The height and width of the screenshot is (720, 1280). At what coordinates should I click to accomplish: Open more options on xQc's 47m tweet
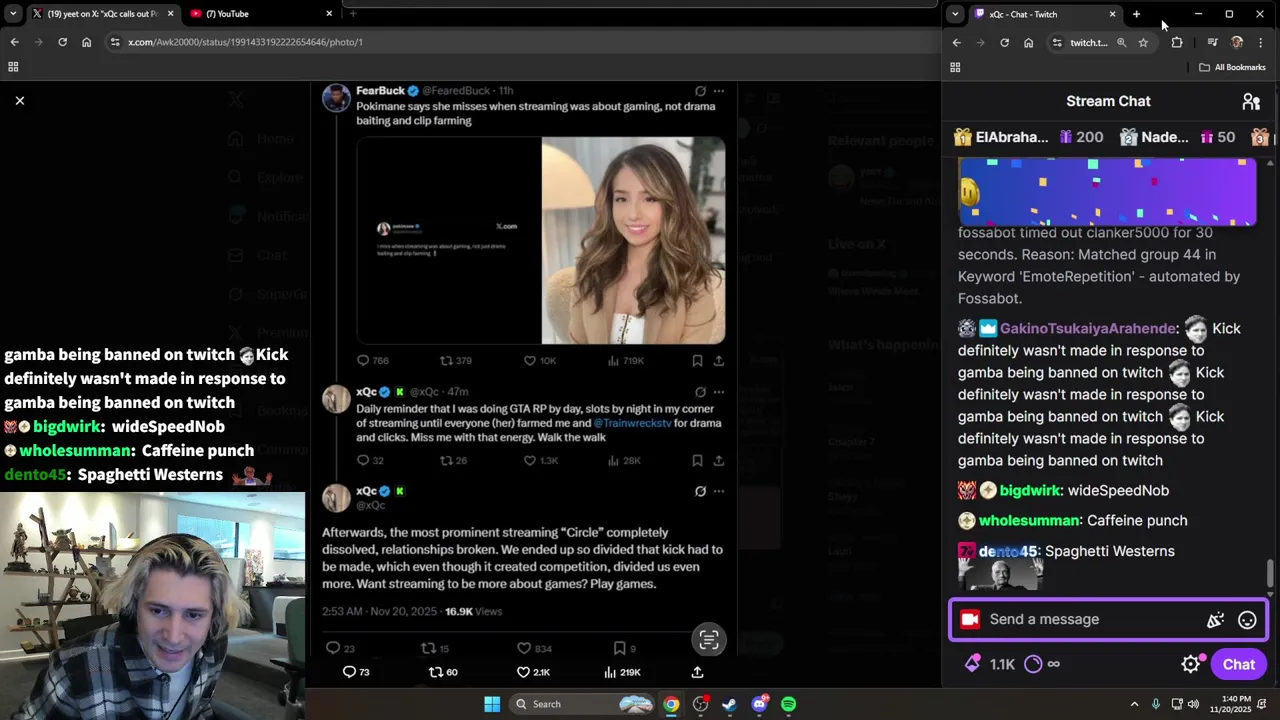(718, 392)
